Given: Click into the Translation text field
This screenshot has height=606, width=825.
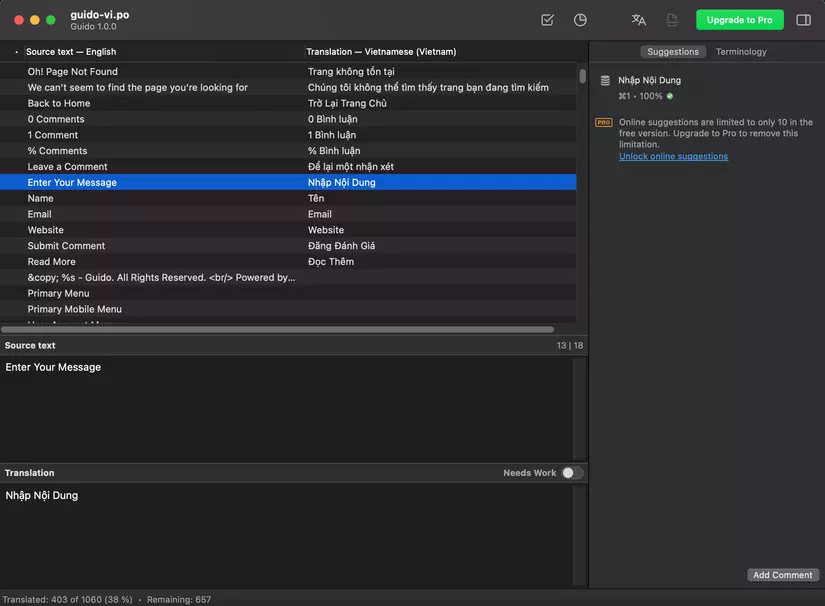Looking at the screenshot, I should tap(286, 534).
